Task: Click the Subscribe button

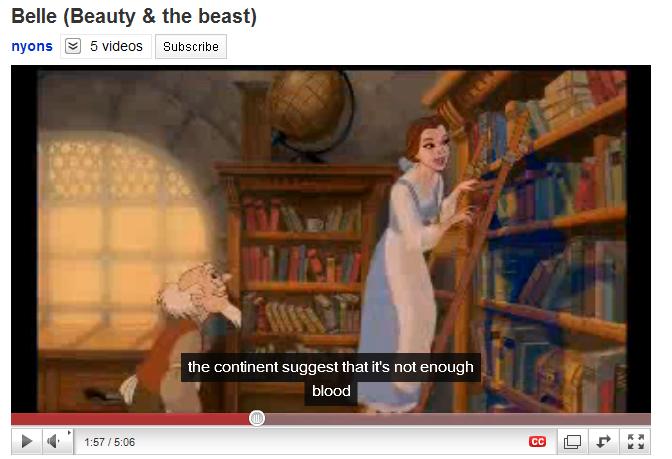Action: [x=191, y=46]
